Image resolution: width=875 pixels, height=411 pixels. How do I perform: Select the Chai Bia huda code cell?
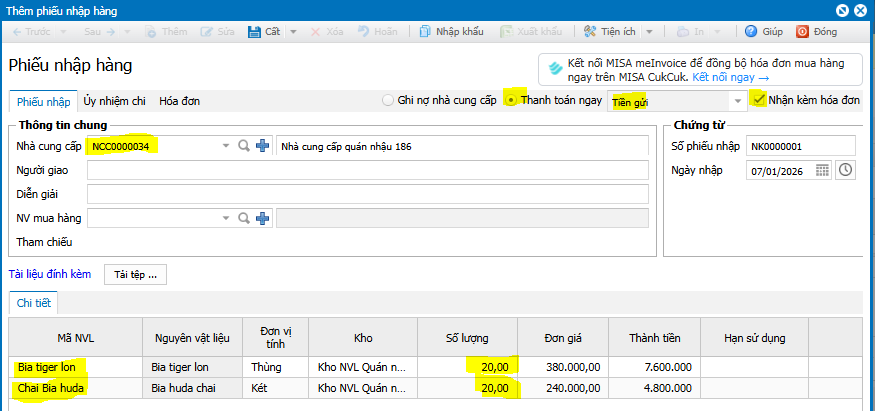75,388
